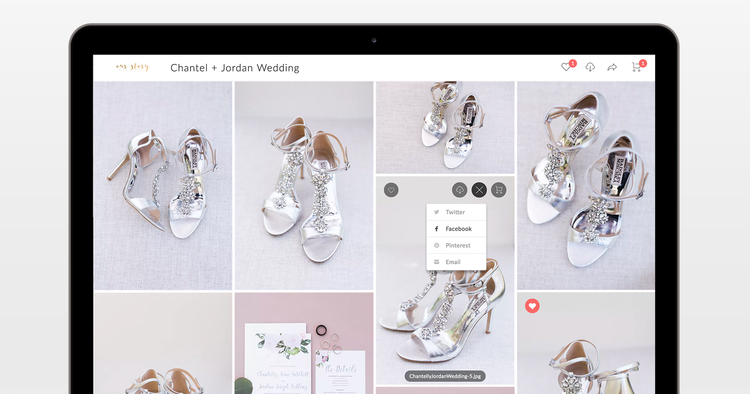Open first shoe photo with side heel view
The height and width of the screenshot is (394, 750).
coord(163,186)
